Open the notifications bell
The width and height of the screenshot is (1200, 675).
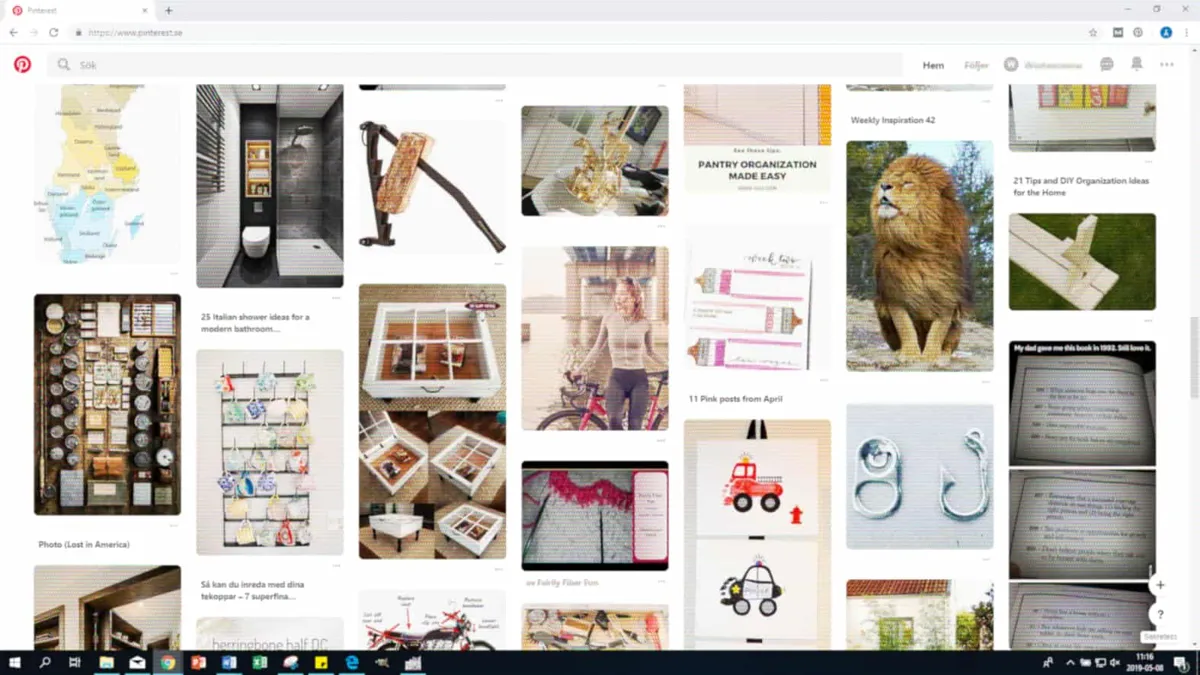coord(1136,64)
